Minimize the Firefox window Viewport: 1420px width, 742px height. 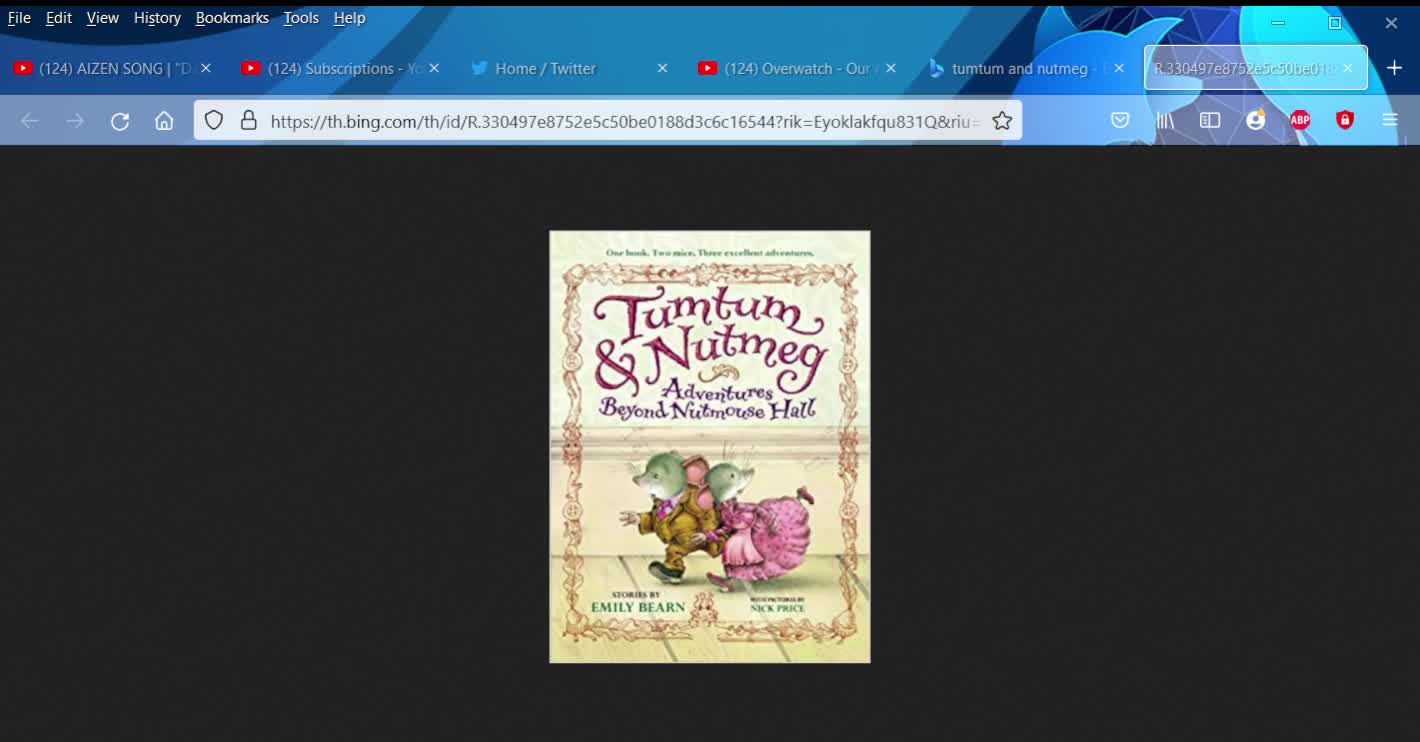point(1278,22)
